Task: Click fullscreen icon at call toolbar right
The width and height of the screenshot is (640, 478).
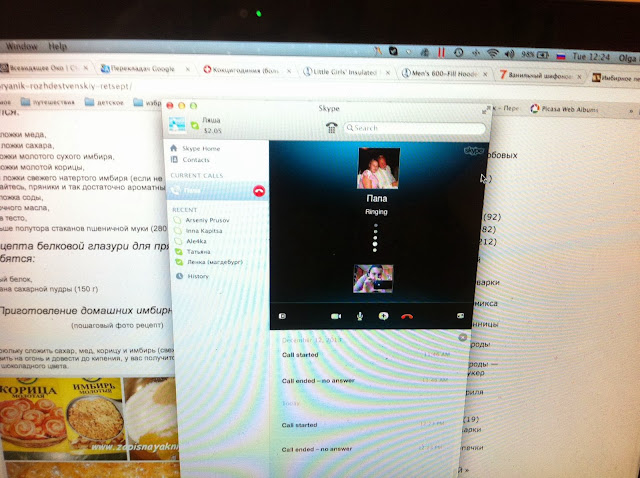Action: [460, 316]
